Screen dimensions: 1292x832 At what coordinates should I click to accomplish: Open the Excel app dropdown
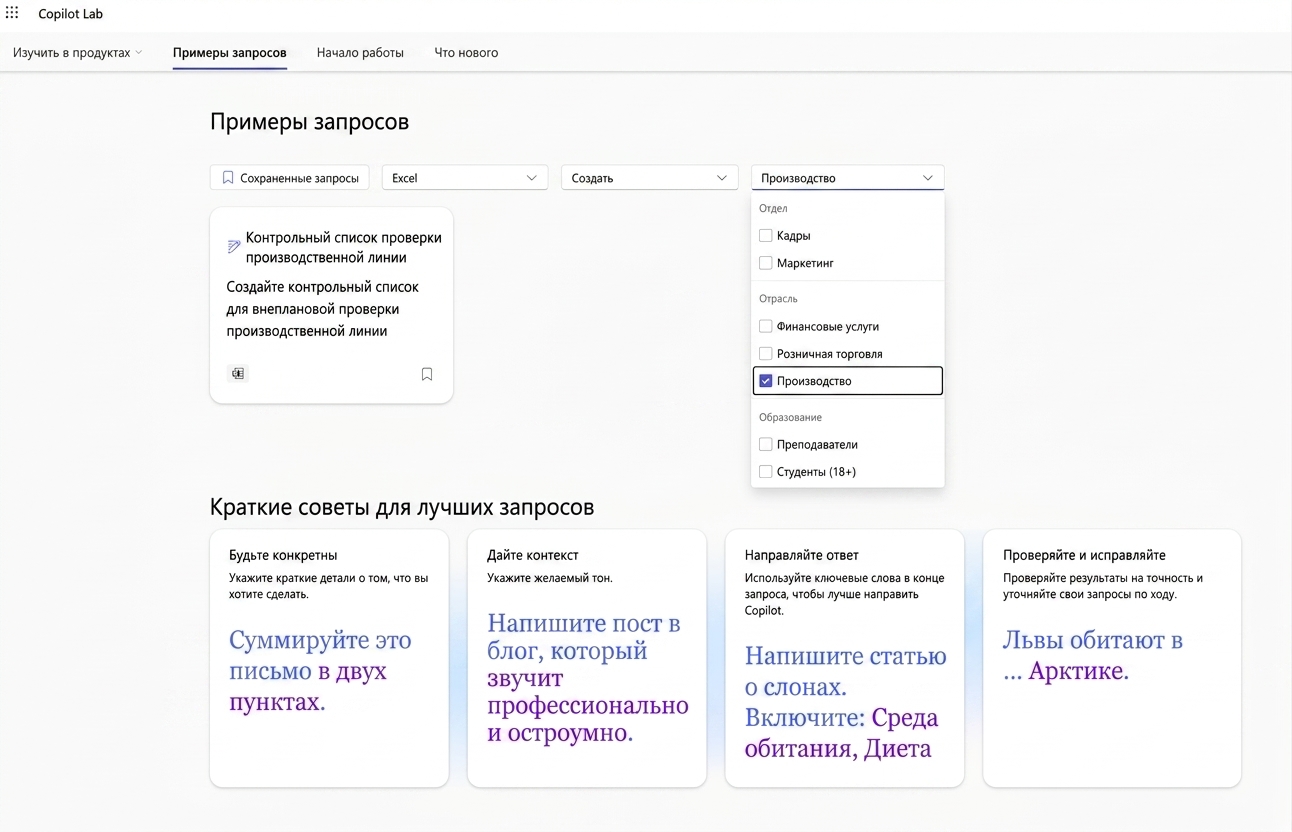464,178
